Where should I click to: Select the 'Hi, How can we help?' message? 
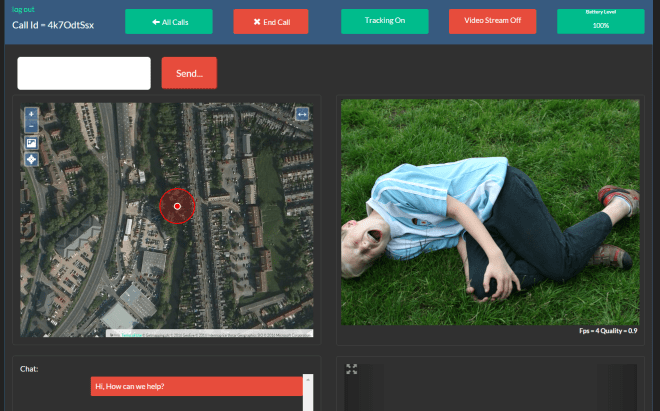click(197, 387)
